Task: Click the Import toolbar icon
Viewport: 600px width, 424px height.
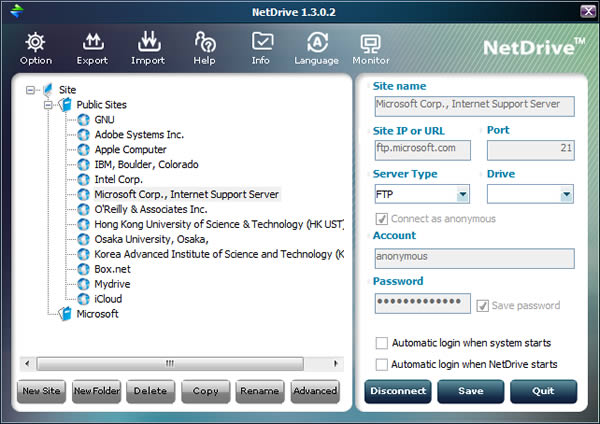Action: point(148,43)
